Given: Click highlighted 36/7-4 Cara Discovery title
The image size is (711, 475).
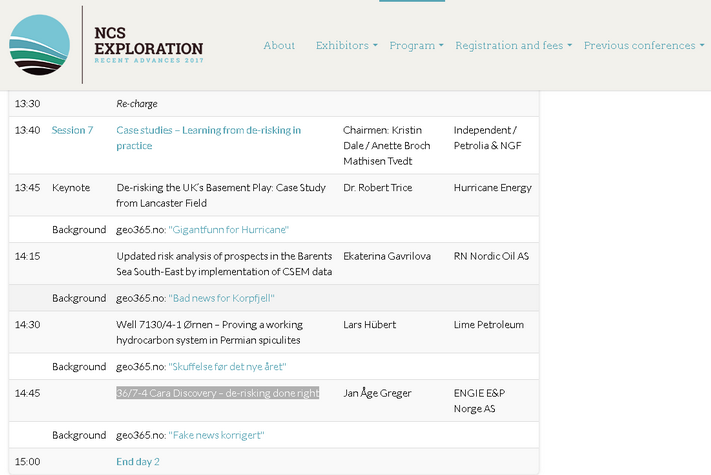Looking at the screenshot, I should (218, 393).
